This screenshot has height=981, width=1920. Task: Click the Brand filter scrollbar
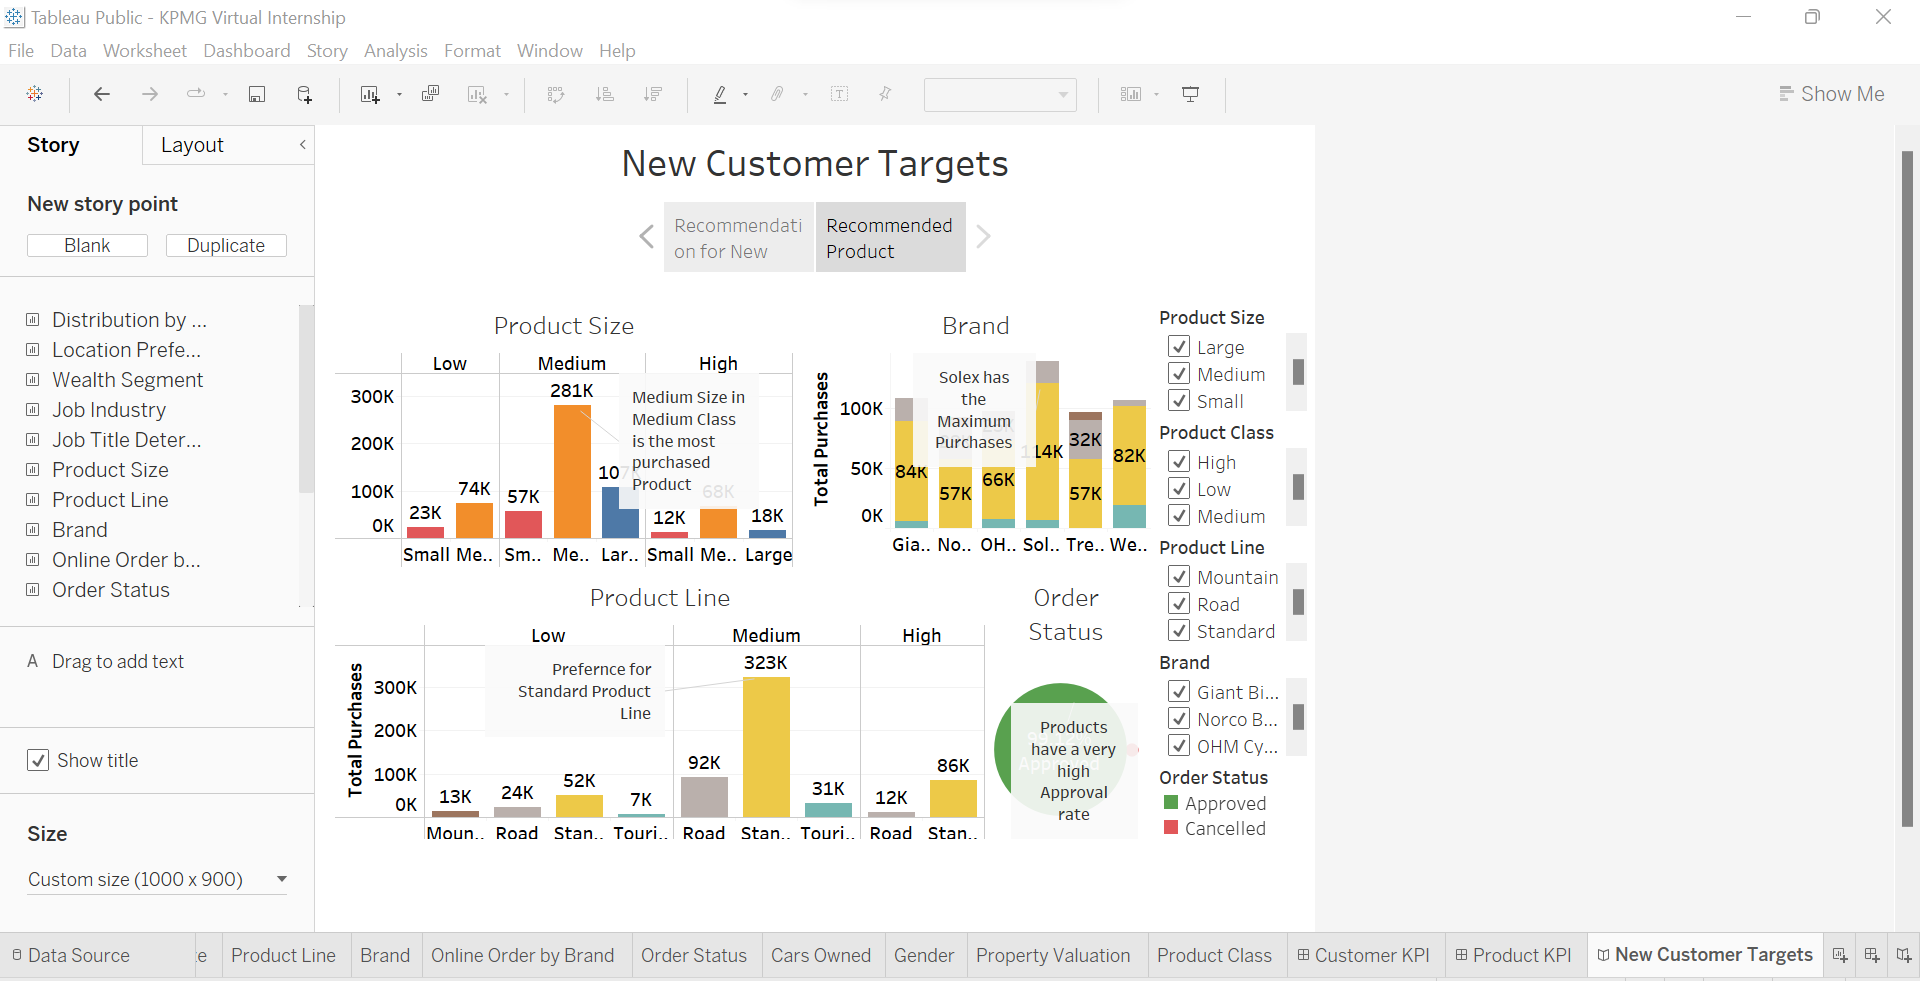pyautogui.click(x=1298, y=717)
